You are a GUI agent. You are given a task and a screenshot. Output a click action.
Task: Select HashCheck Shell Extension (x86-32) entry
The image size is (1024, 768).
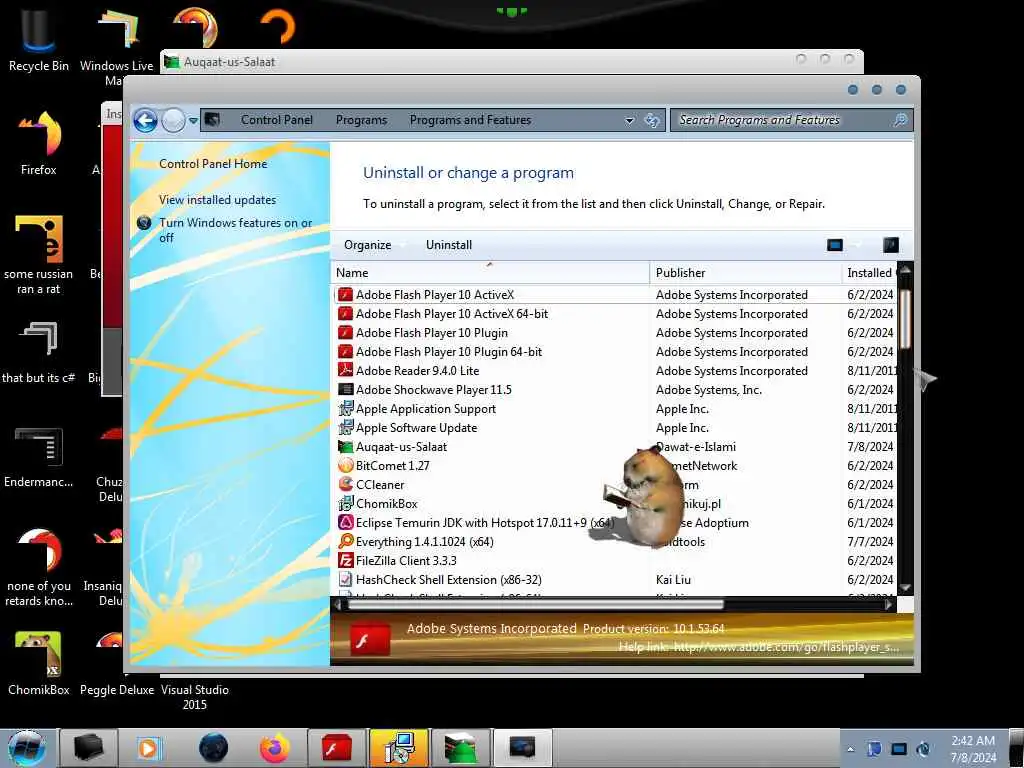[x=615, y=579]
